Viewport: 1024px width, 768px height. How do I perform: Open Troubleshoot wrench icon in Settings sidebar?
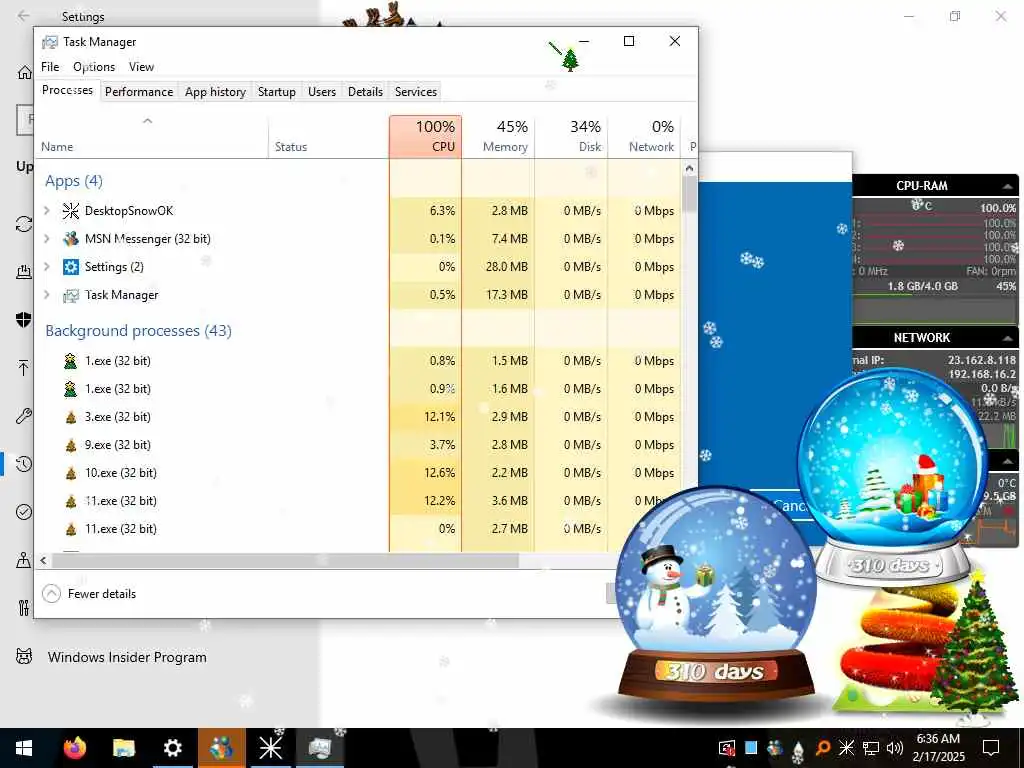tap(24, 416)
